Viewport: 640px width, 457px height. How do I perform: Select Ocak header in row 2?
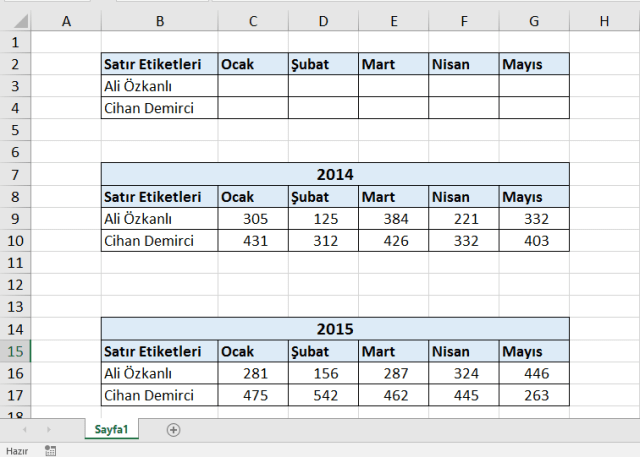click(x=253, y=64)
